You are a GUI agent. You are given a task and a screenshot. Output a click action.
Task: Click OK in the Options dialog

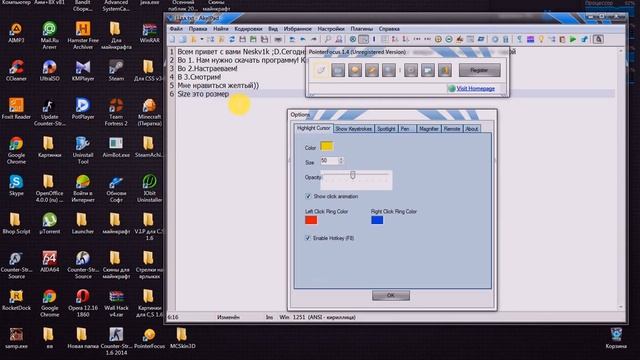coord(391,295)
